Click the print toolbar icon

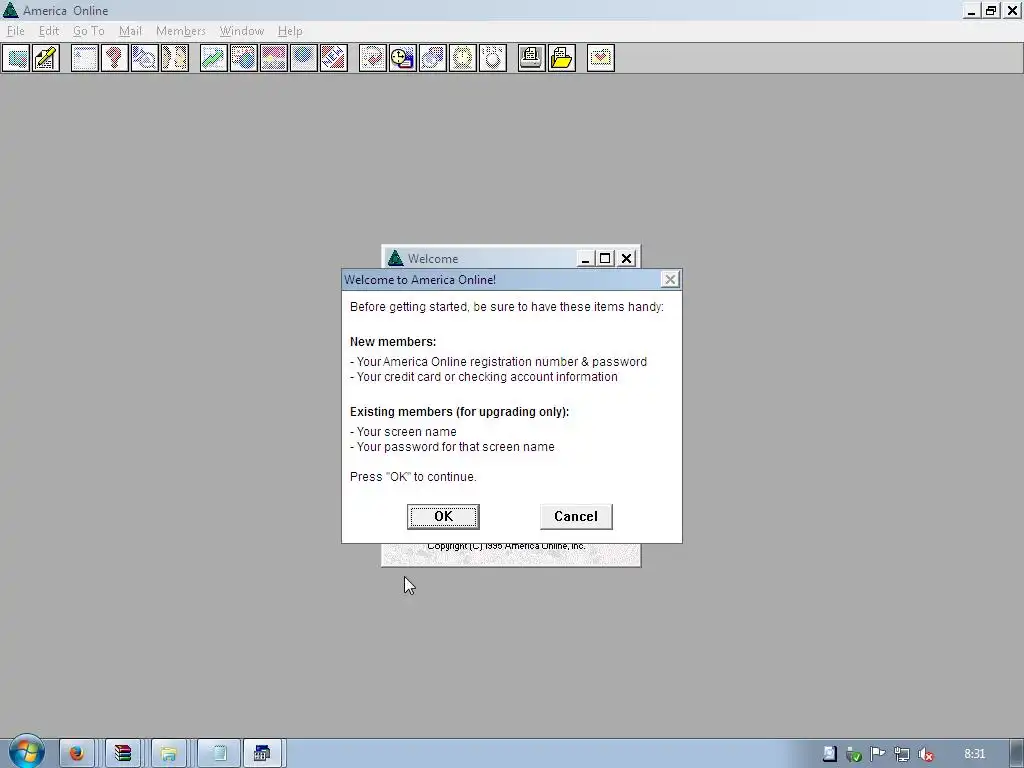tap(532, 58)
